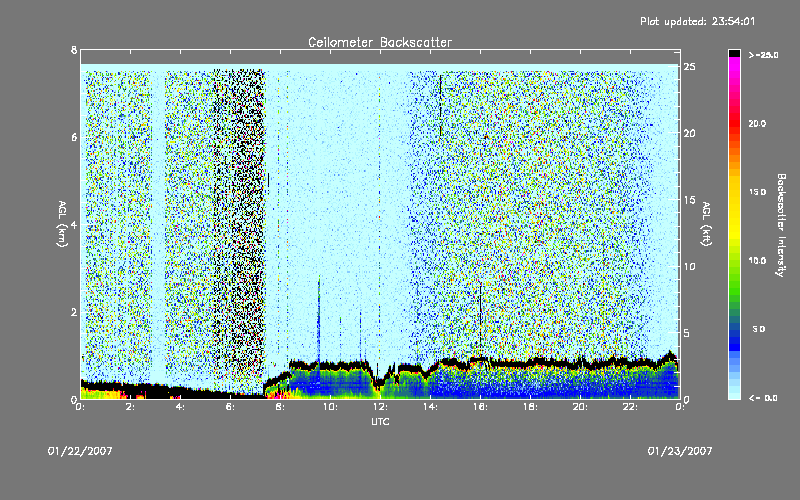Click the '4:' hour tick on UTC axis
Image resolution: width=800 pixels, height=500 pixels.
coord(180,407)
